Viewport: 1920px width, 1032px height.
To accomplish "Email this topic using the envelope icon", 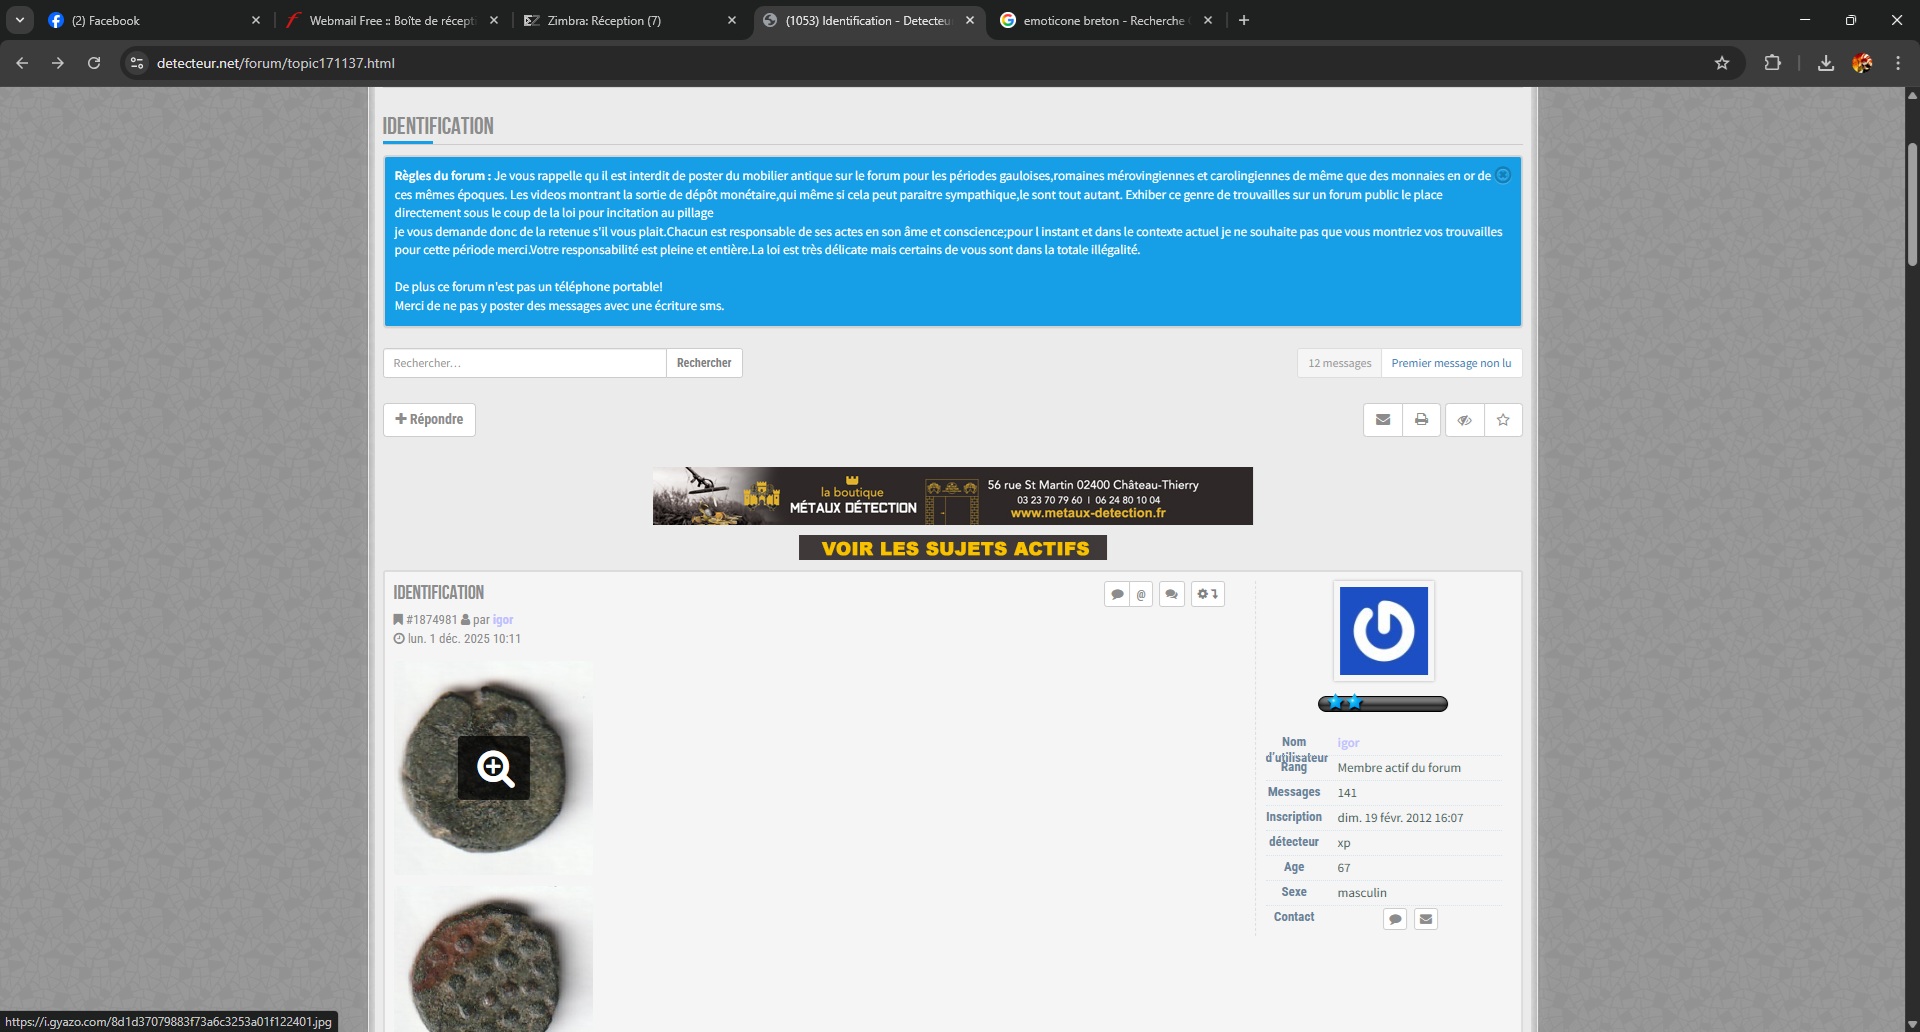I will [x=1382, y=420].
